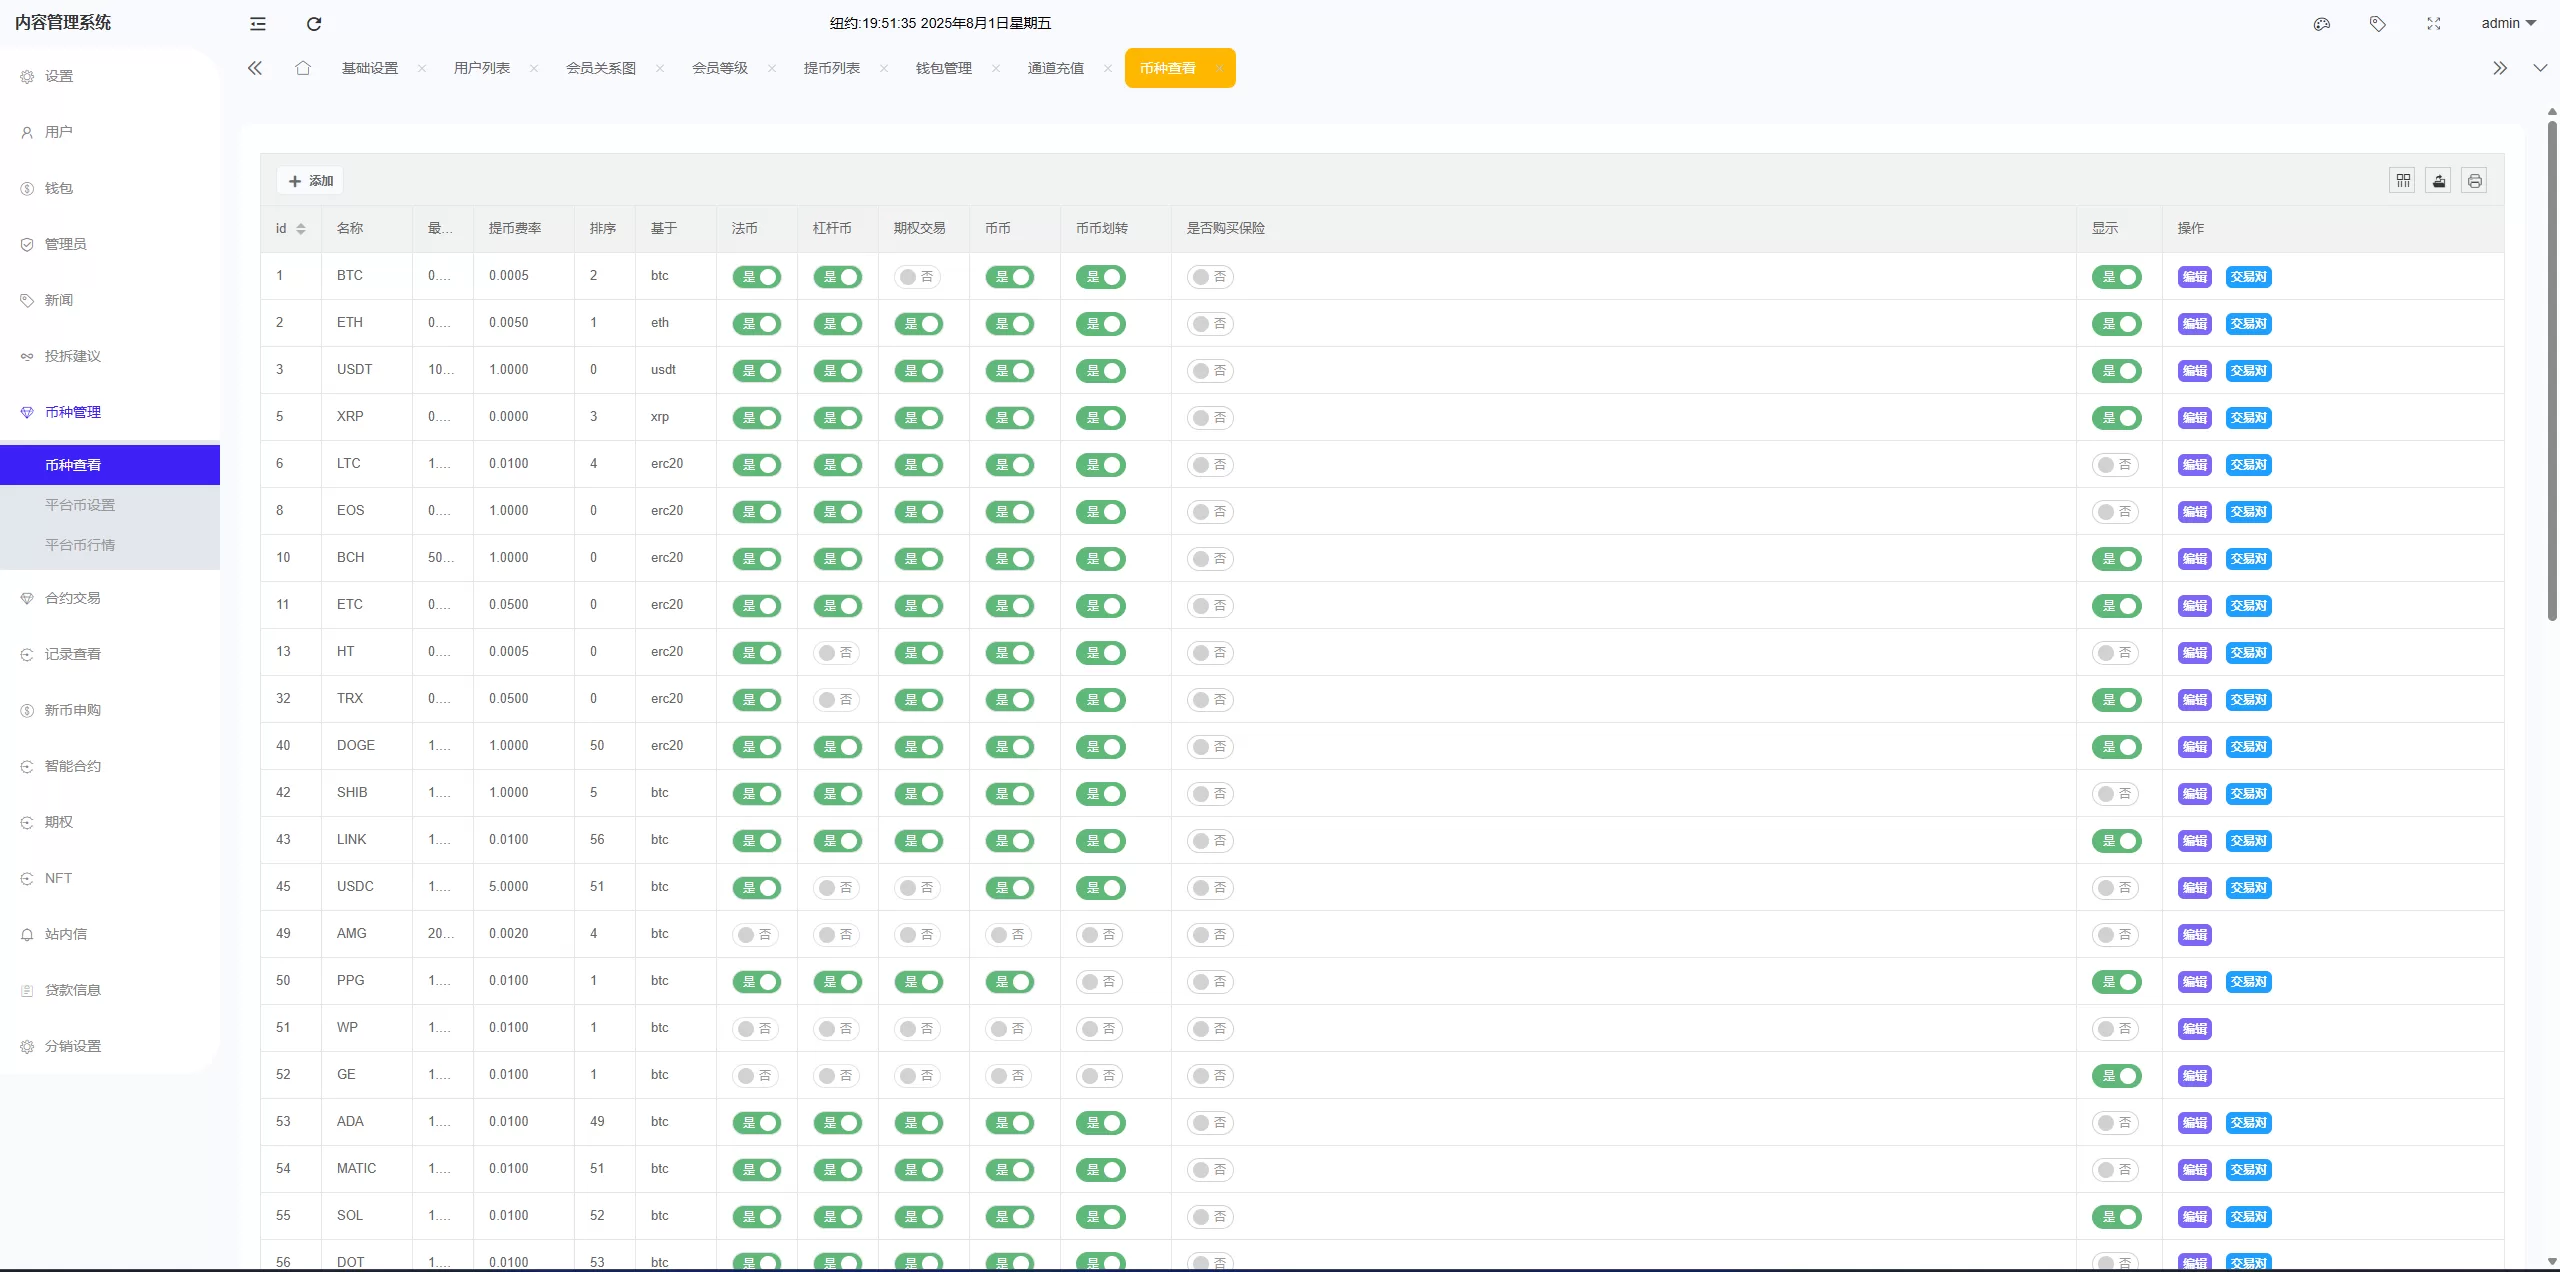Click the 内容管理系统 logo title
The image size is (2560, 1272).
tap(63, 22)
